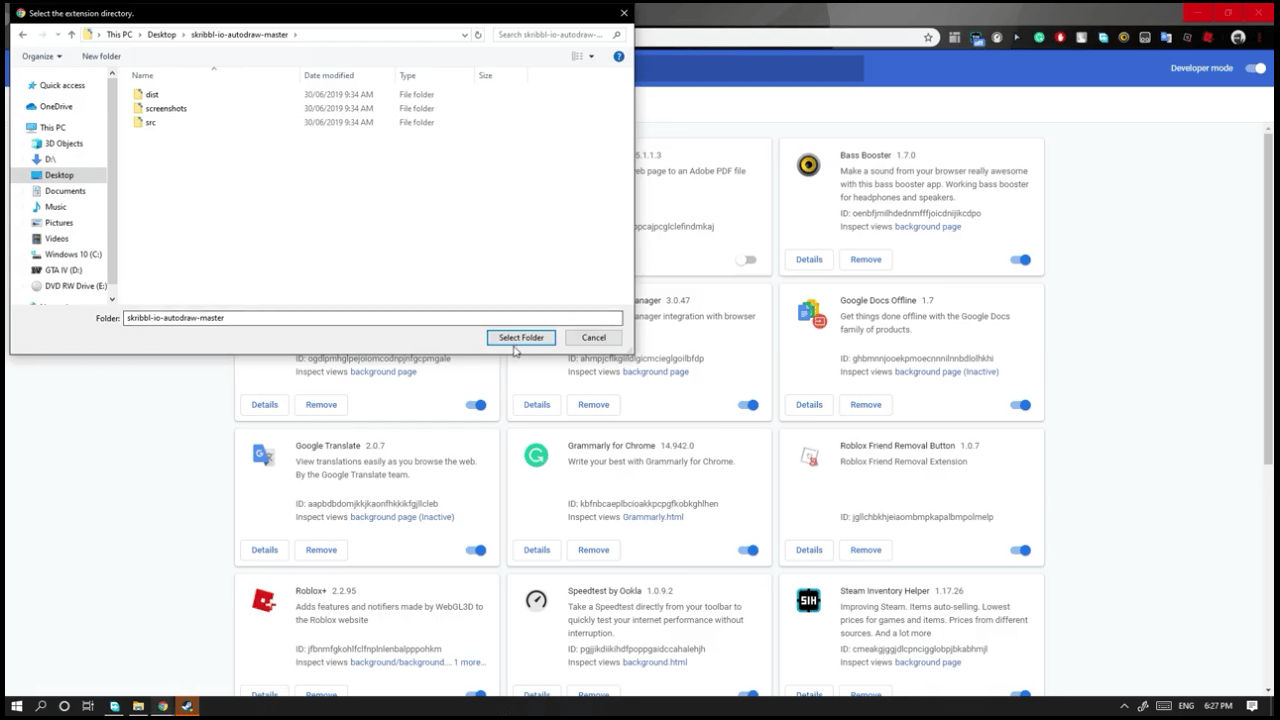
Task: Click Desktop in the address path
Action: pos(161,34)
